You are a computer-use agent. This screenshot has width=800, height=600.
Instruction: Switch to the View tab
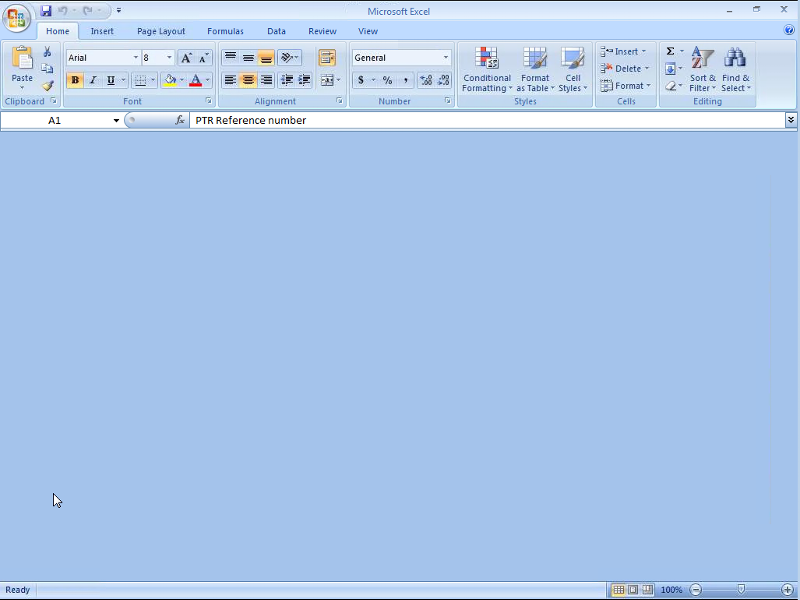368,31
